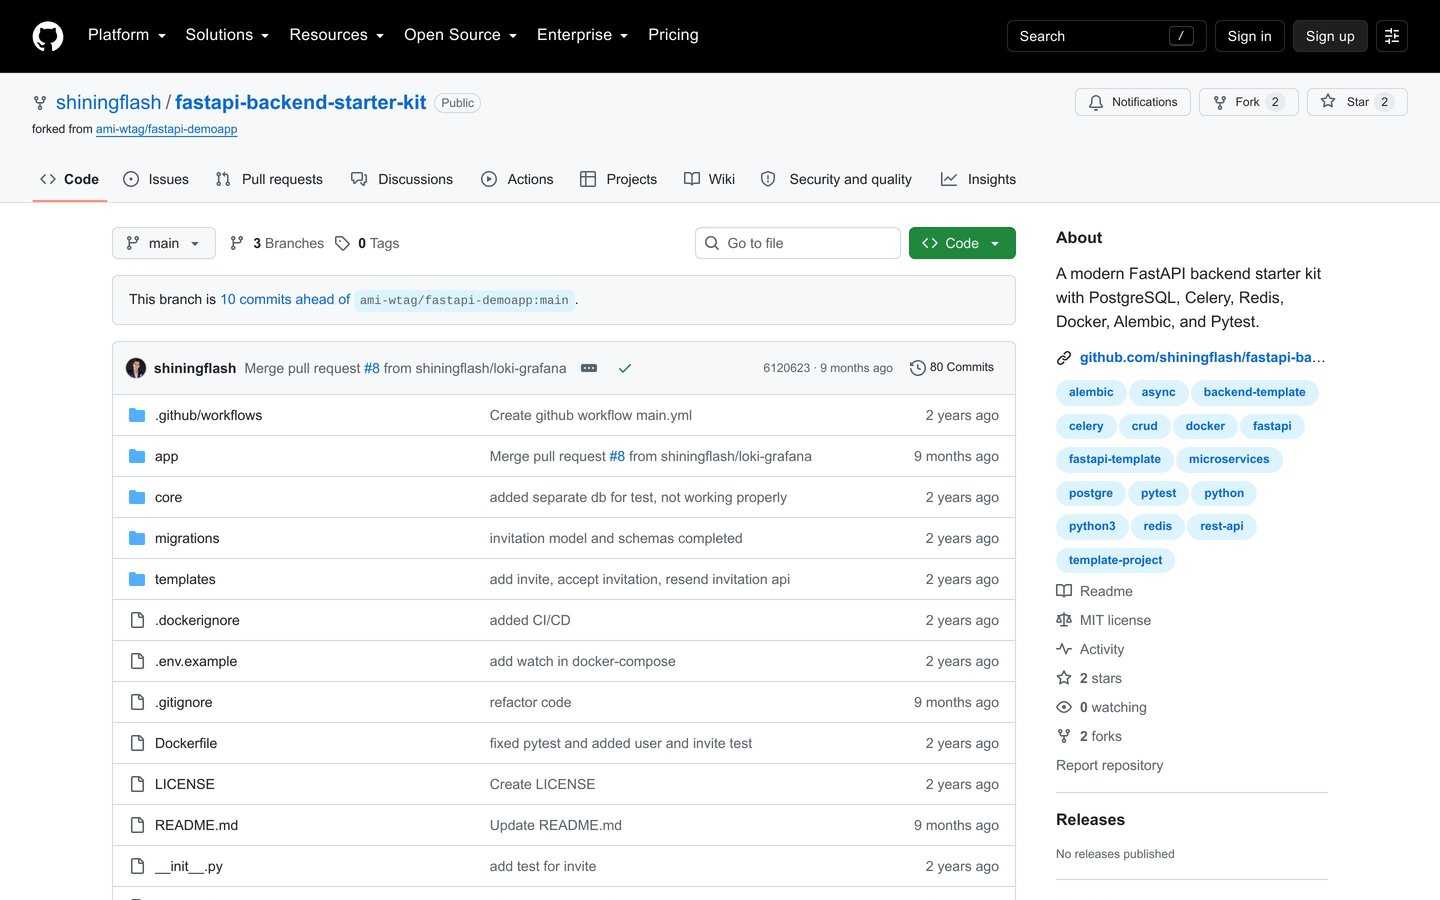
Task: Click the Dockerfile file icon
Action: 137,743
